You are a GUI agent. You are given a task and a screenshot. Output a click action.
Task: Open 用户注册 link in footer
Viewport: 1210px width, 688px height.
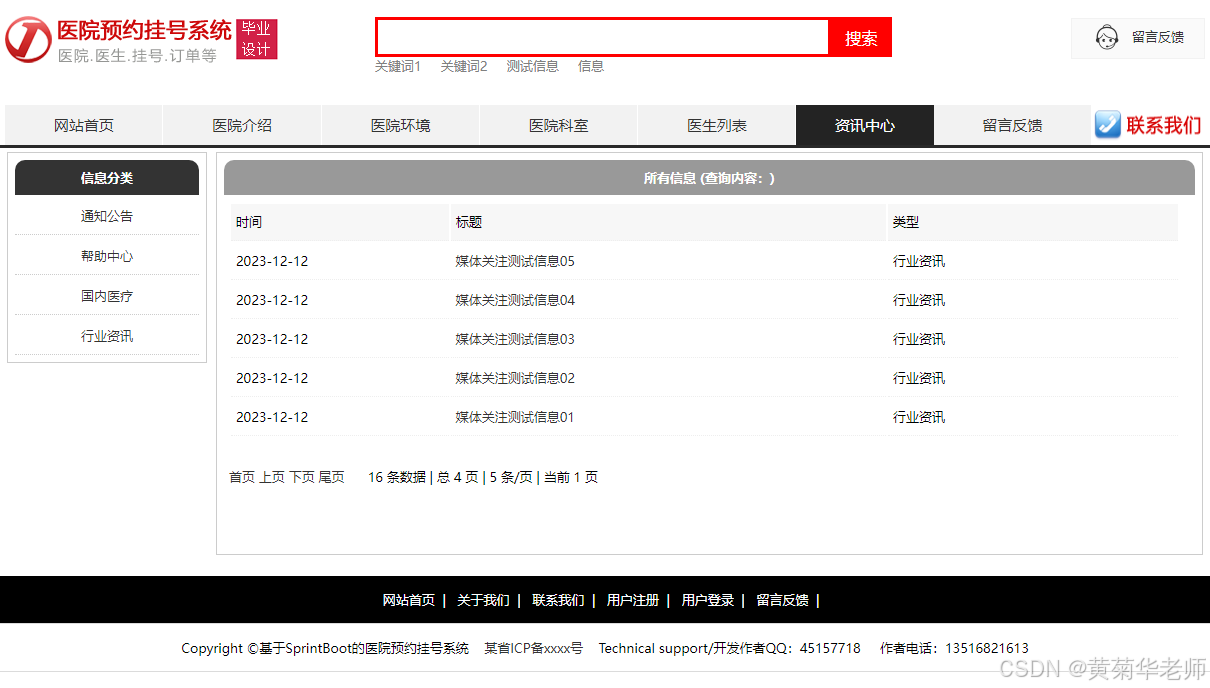click(633, 600)
